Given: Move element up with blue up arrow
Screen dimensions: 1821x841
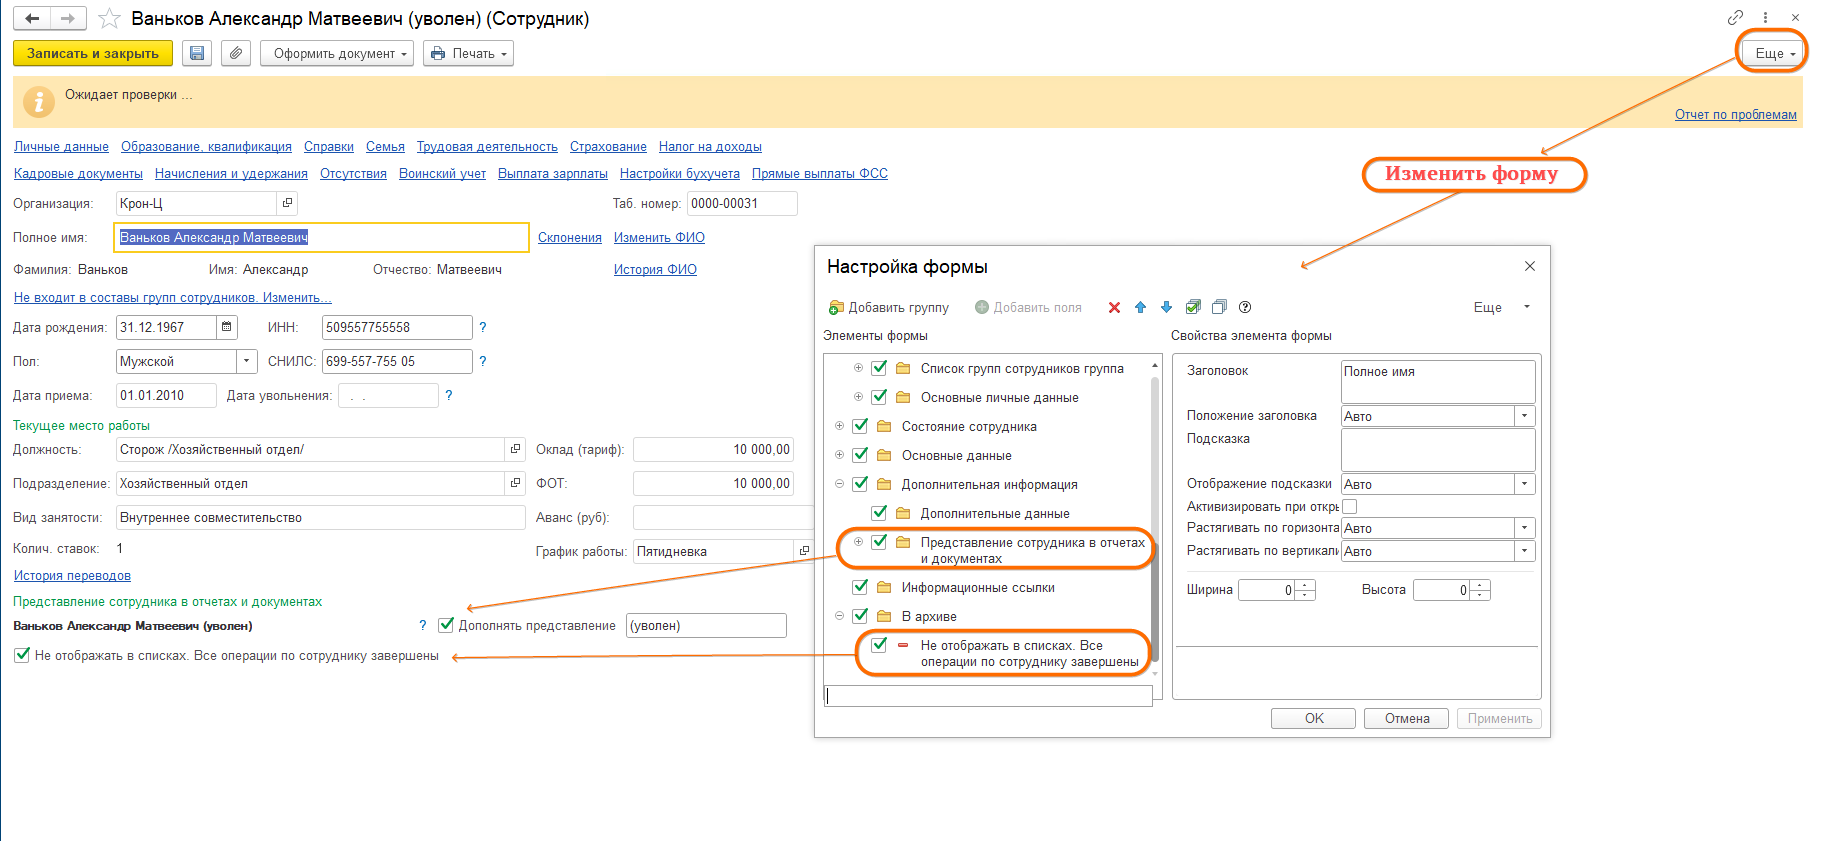Looking at the screenshot, I should pyautogui.click(x=1140, y=308).
